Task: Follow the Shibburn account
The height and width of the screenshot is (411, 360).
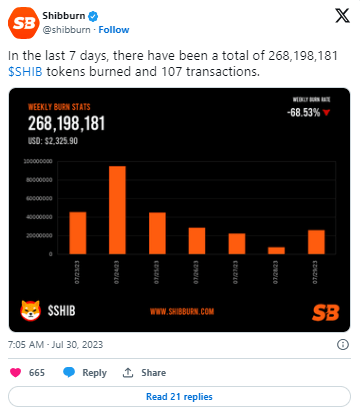Action: click(x=114, y=30)
